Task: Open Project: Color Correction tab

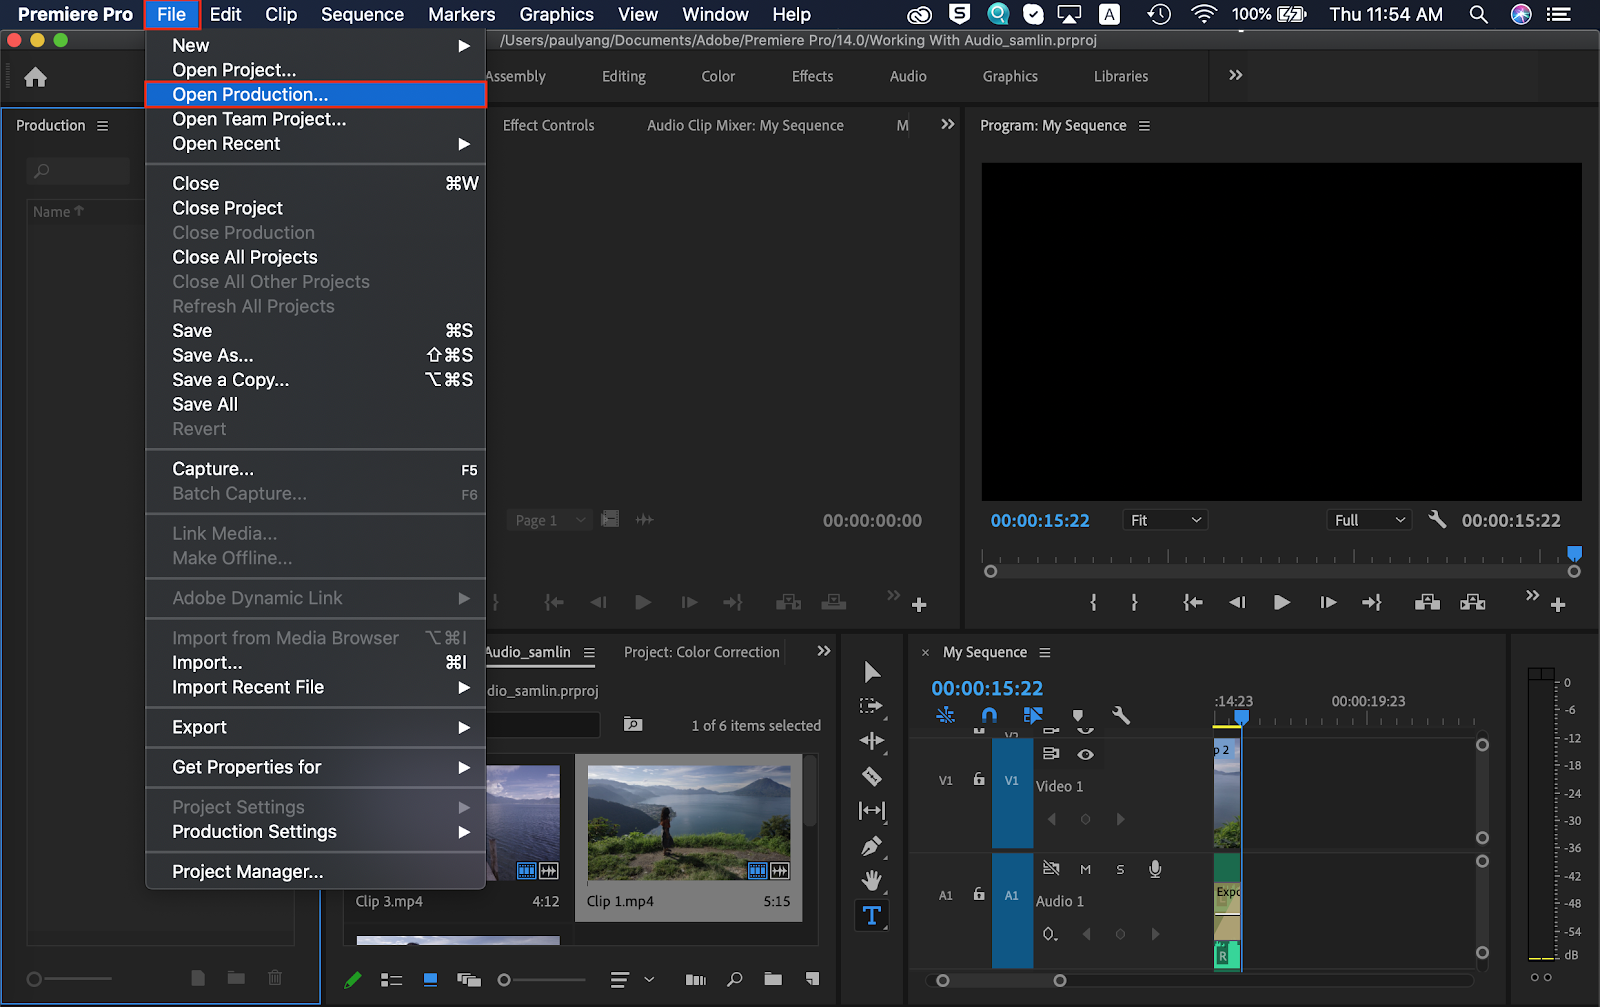Action: tap(702, 652)
